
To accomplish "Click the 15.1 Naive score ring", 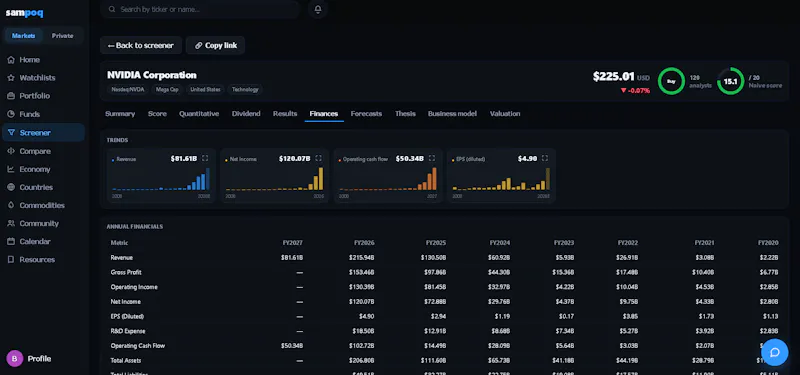I will coord(730,81).
